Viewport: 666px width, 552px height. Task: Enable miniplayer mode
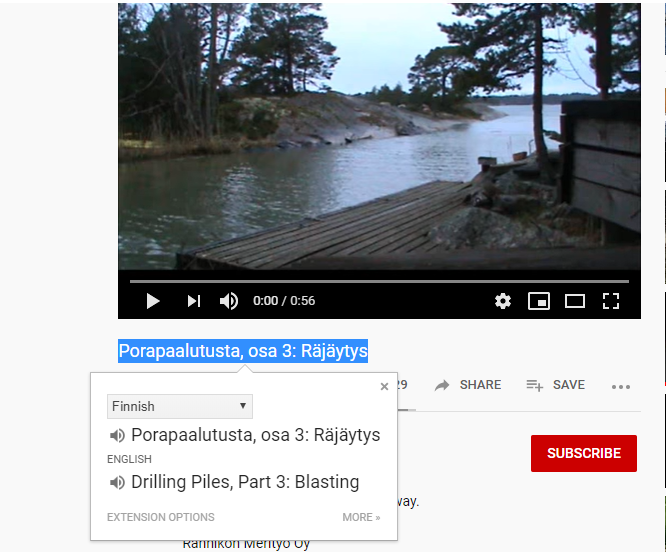tap(539, 301)
